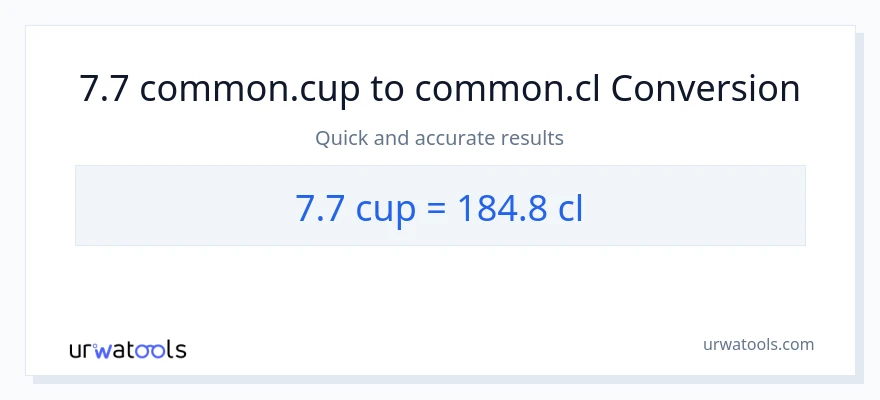
Task: Click '7.7 cup' in the blue result line
Action: coord(350,206)
